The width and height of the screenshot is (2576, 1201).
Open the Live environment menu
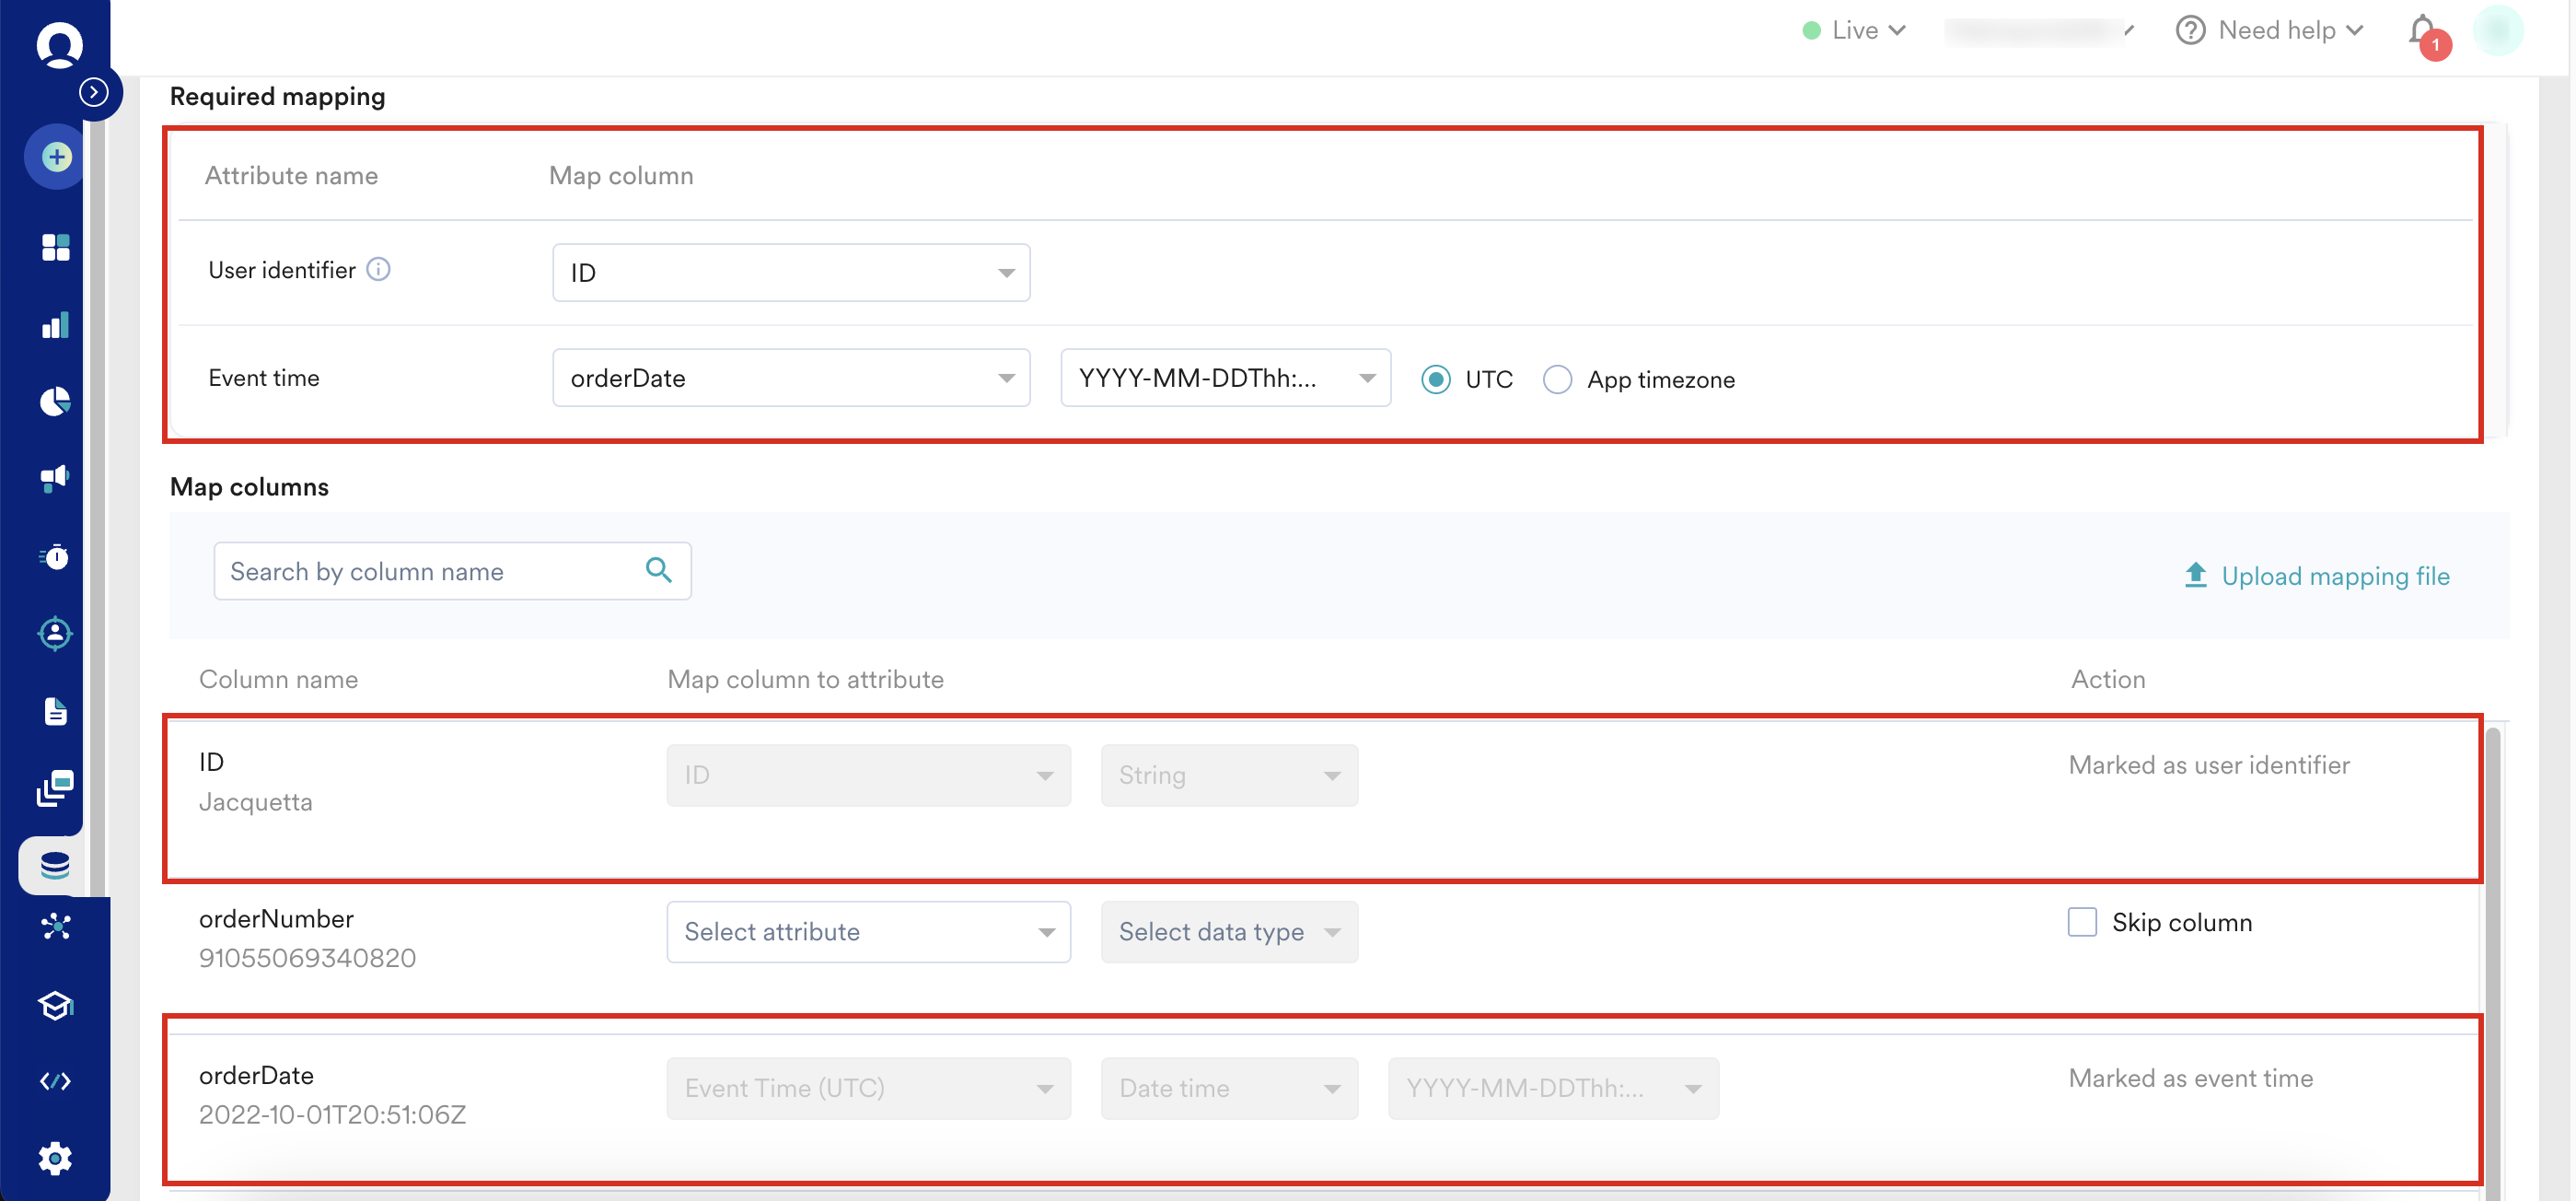click(x=1854, y=31)
